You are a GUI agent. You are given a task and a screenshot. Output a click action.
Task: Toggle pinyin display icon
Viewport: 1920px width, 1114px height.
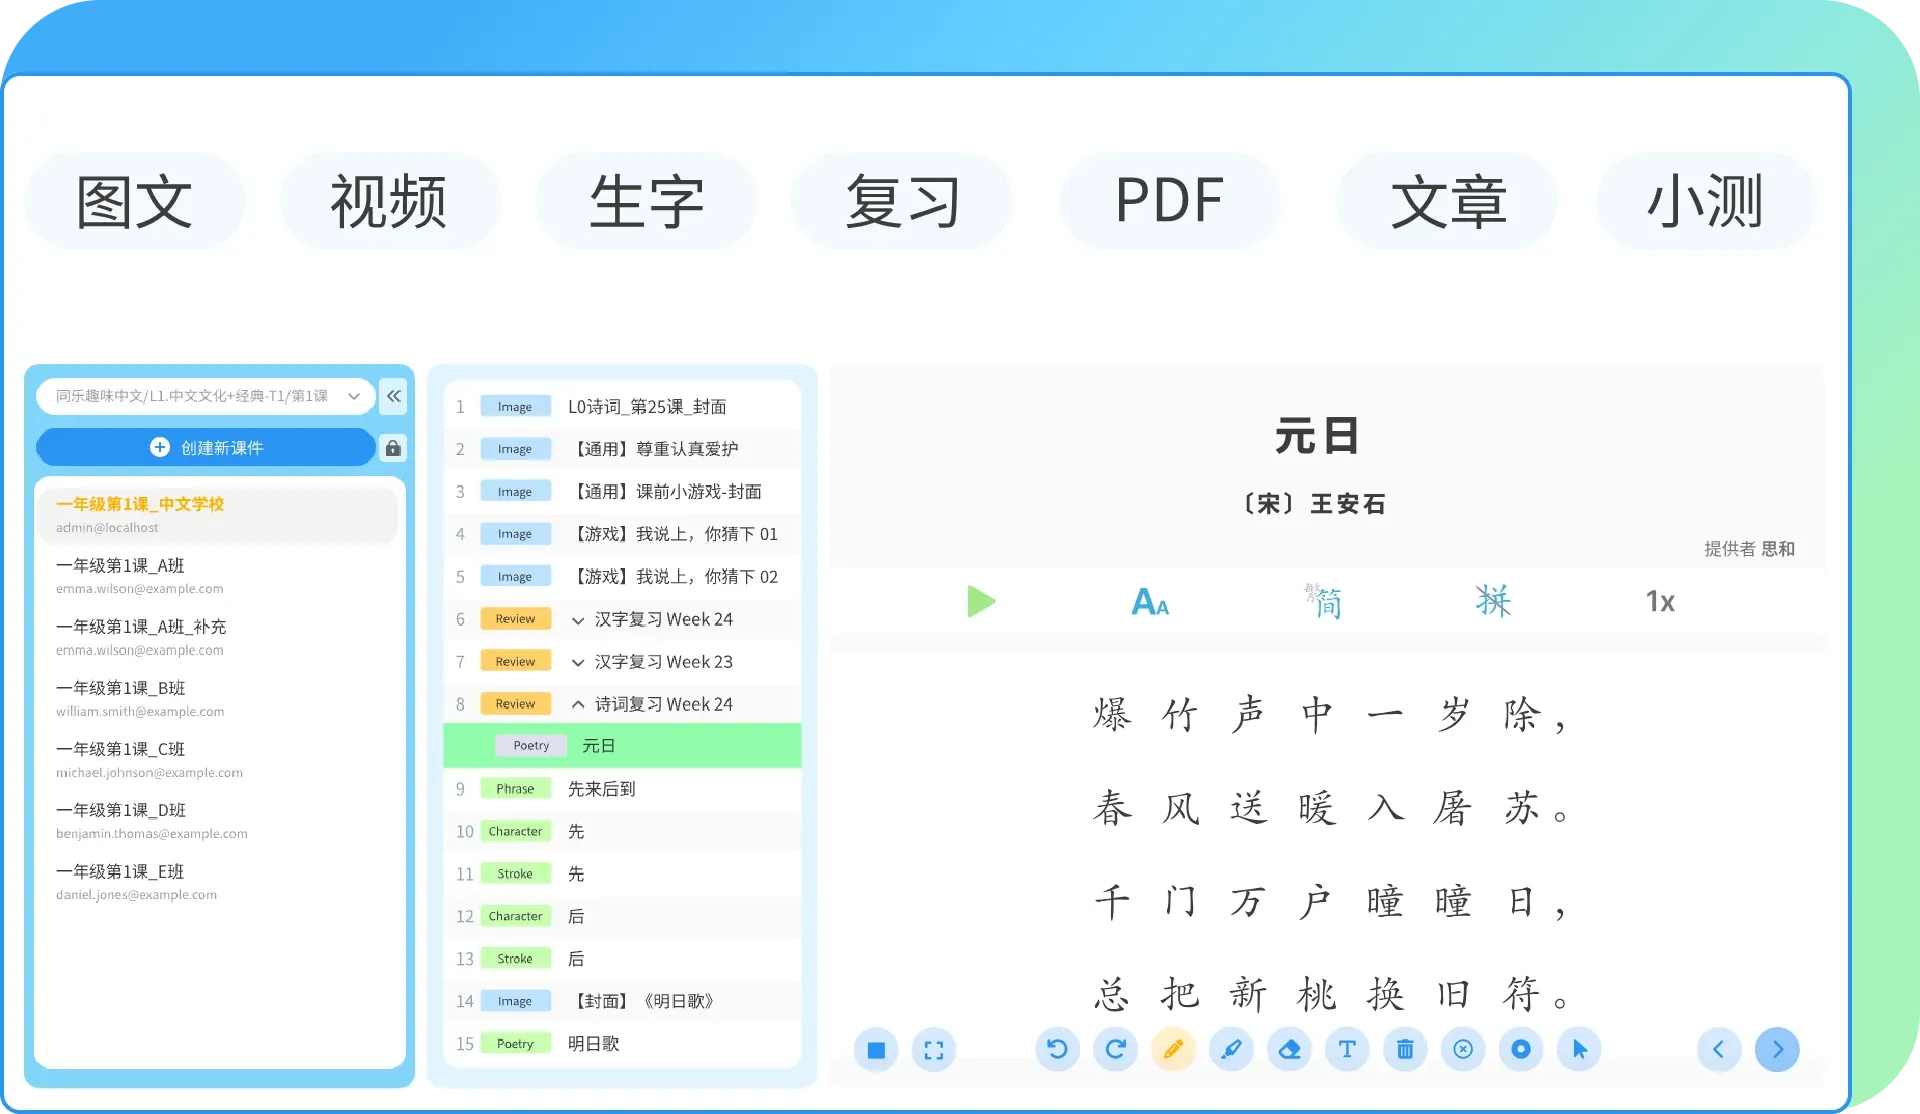(1493, 601)
